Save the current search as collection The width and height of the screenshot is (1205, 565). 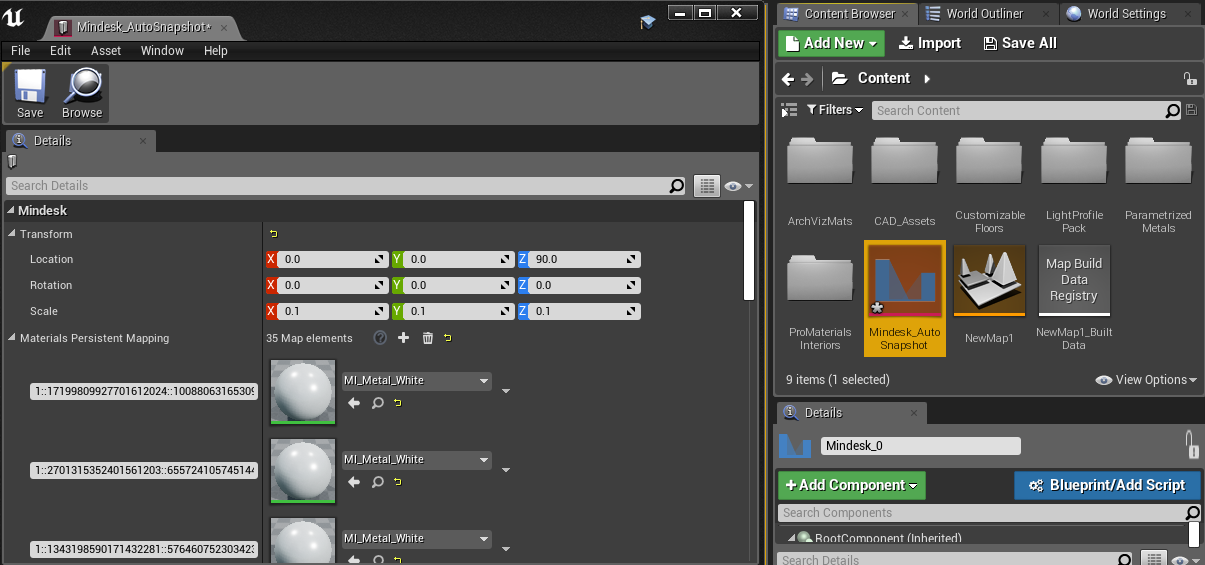coord(1190,110)
